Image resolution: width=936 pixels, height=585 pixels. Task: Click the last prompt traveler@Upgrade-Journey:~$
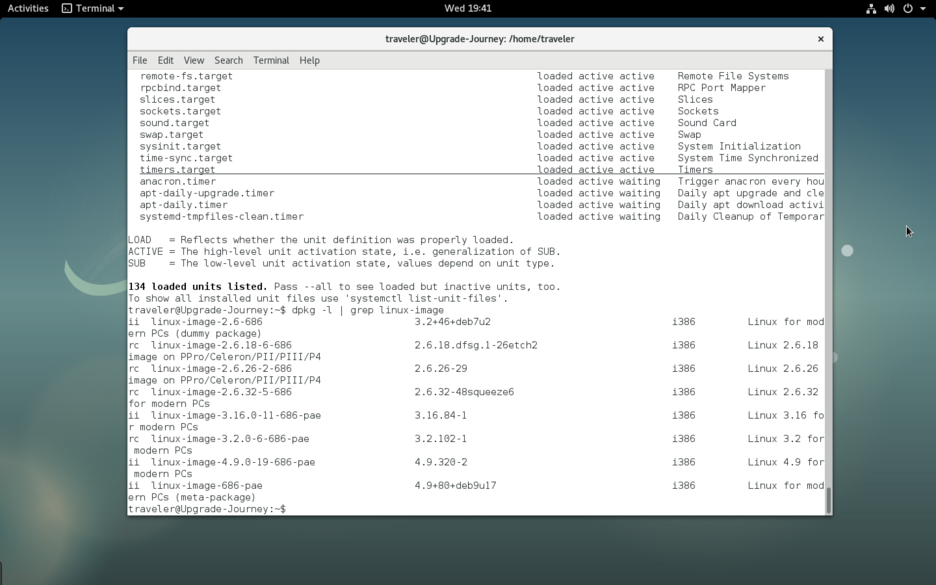[x=207, y=509]
